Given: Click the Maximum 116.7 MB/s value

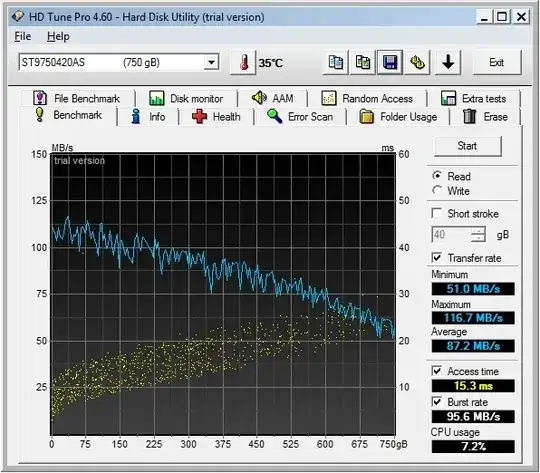Looking at the screenshot, I should coord(473,318).
